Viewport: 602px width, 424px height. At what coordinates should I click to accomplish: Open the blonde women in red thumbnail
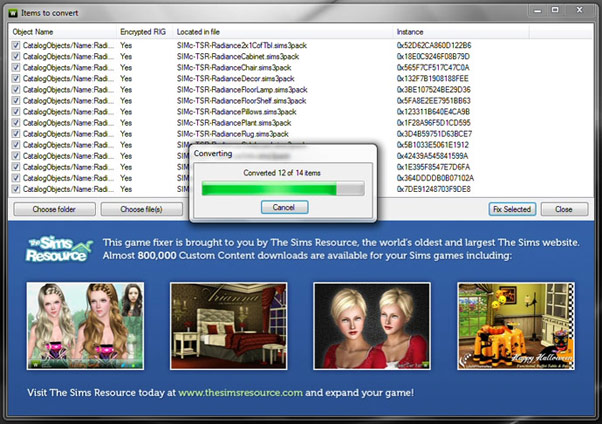point(372,327)
